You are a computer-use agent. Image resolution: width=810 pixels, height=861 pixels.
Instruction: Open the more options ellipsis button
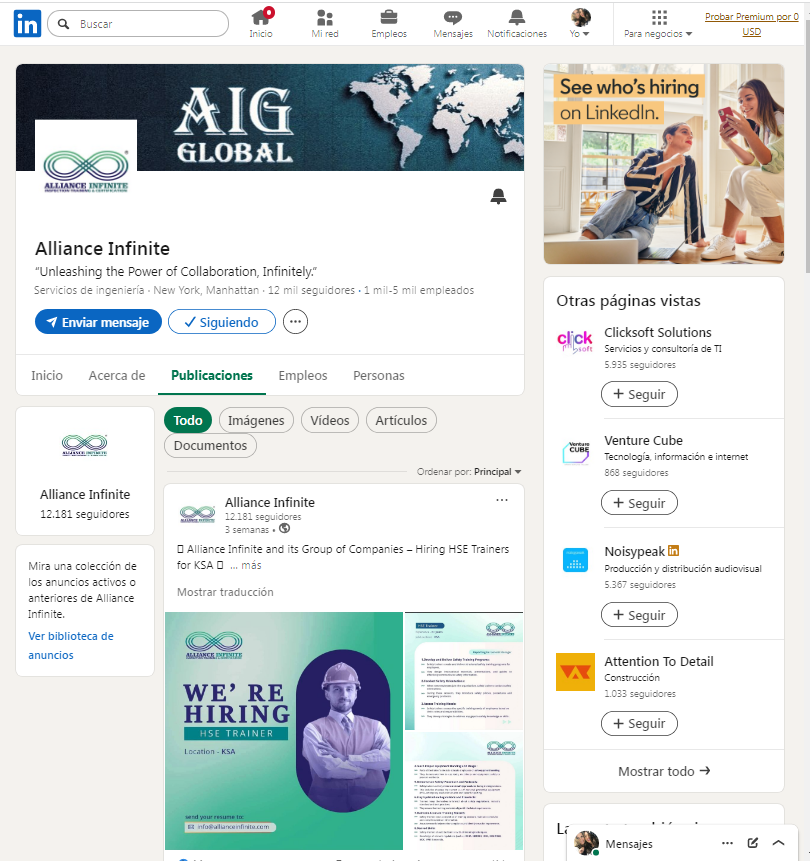[x=295, y=322]
